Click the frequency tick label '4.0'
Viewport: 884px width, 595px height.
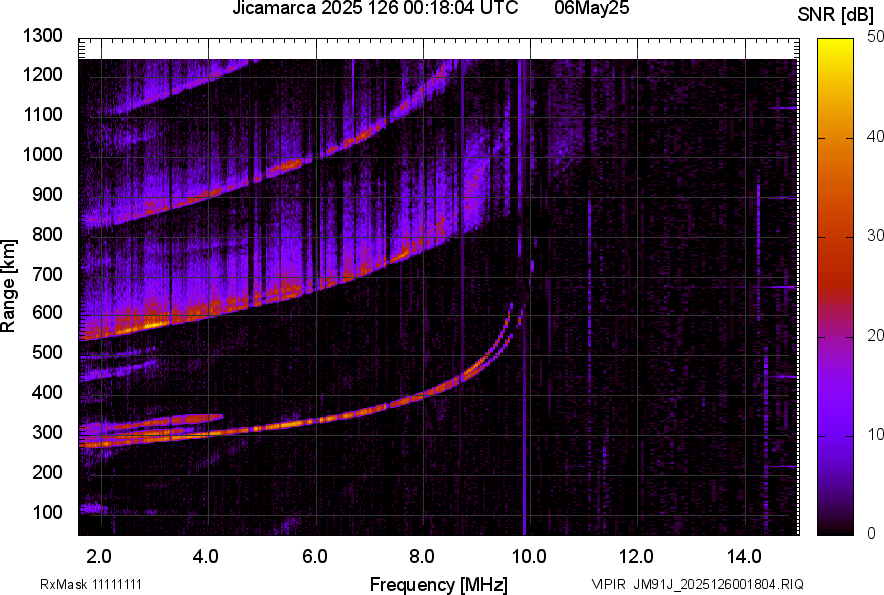[x=205, y=557]
